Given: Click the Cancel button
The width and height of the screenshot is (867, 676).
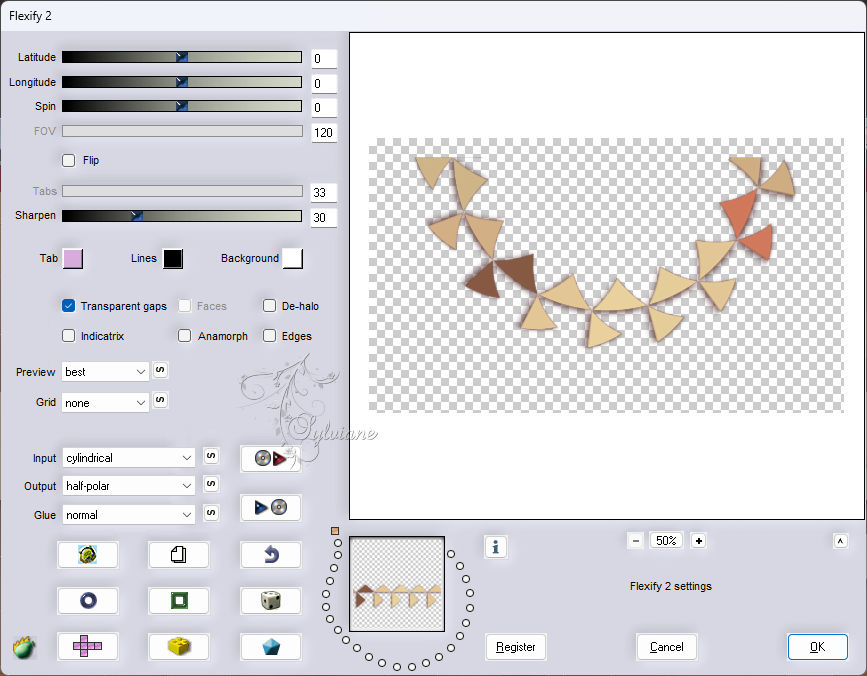Looking at the screenshot, I should pyautogui.click(x=666, y=647).
